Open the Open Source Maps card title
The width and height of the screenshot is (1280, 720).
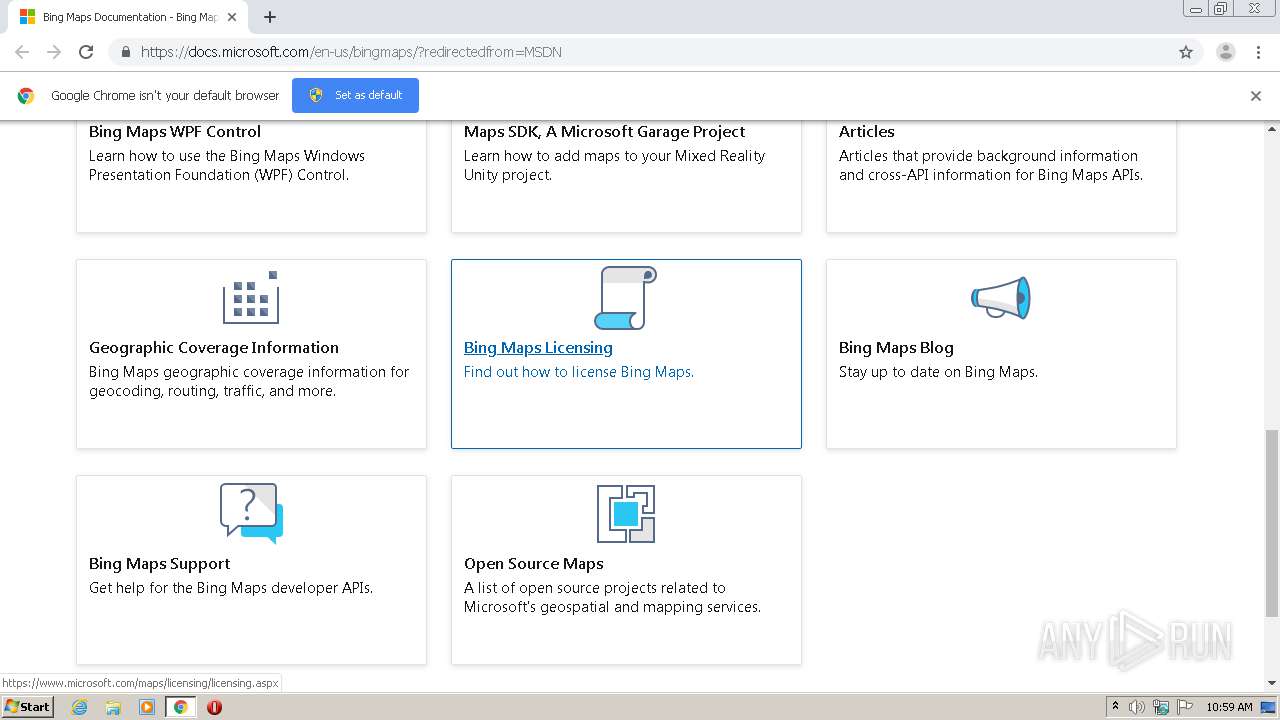tap(534, 564)
